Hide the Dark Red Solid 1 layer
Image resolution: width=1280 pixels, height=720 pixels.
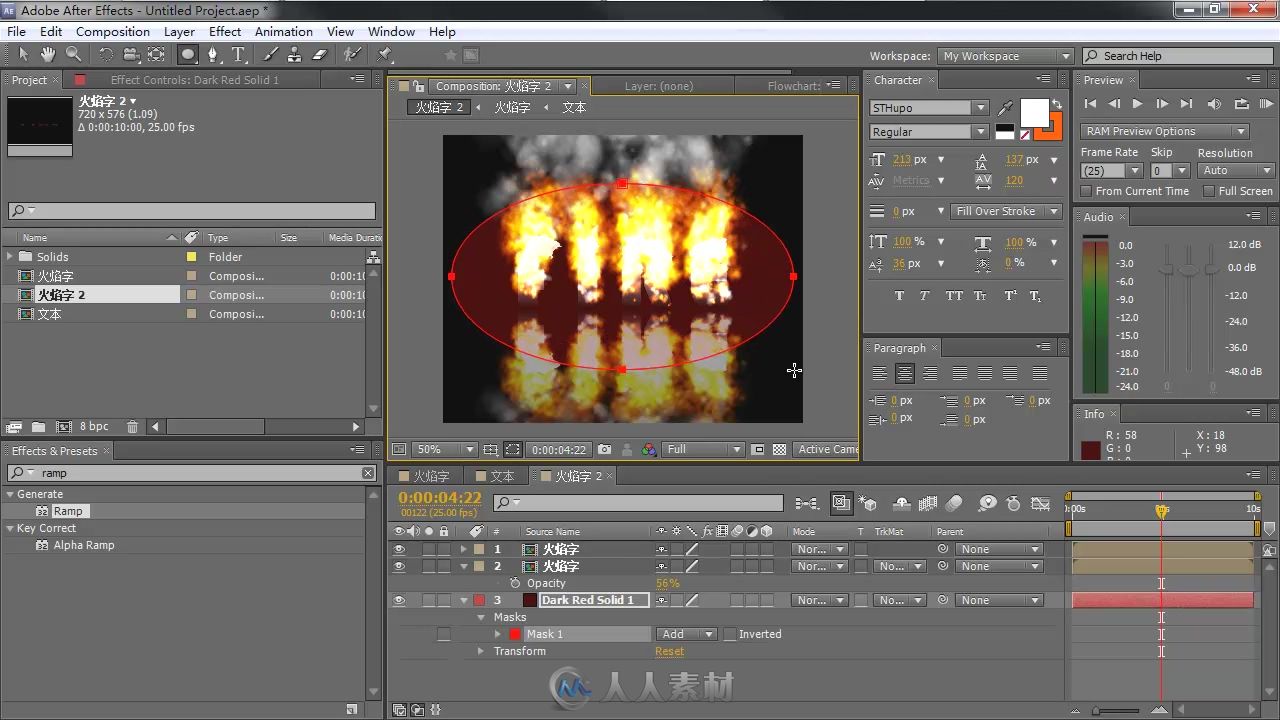[399, 600]
